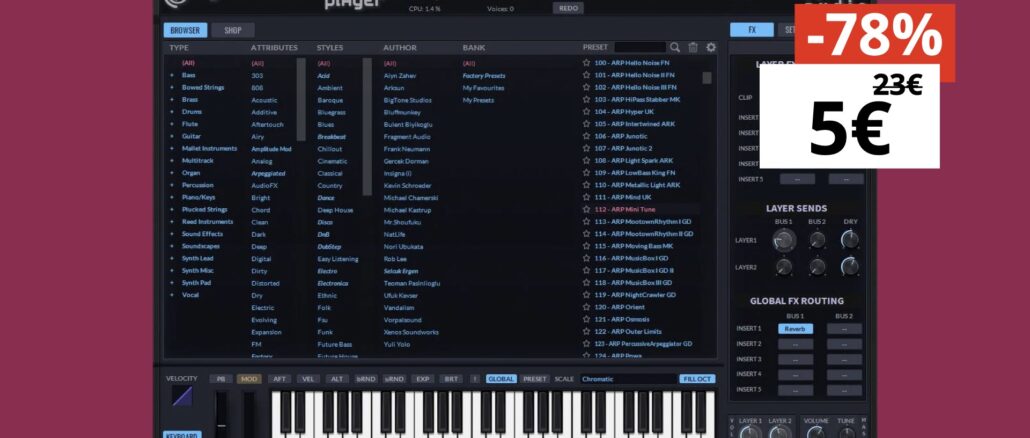1030x438 pixels.
Task: Expand the Drums type category
Action: pyautogui.click(x=172, y=112)
